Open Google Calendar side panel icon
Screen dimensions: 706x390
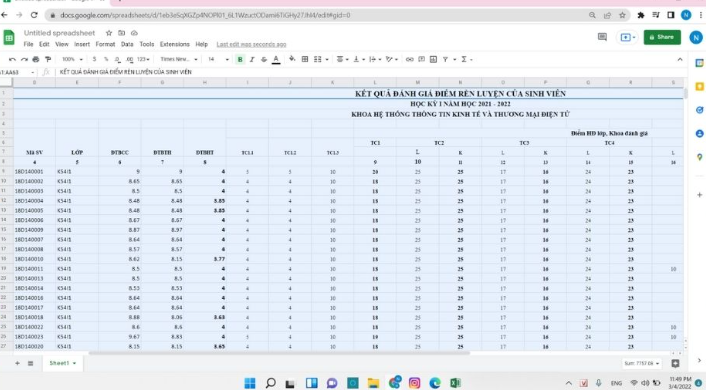tap(699, 63)
